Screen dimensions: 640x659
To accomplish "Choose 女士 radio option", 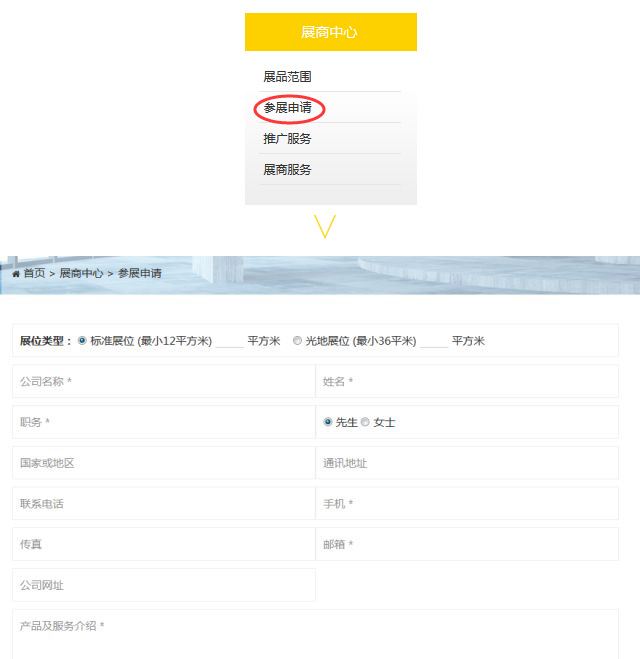I will tap(365, 422).
